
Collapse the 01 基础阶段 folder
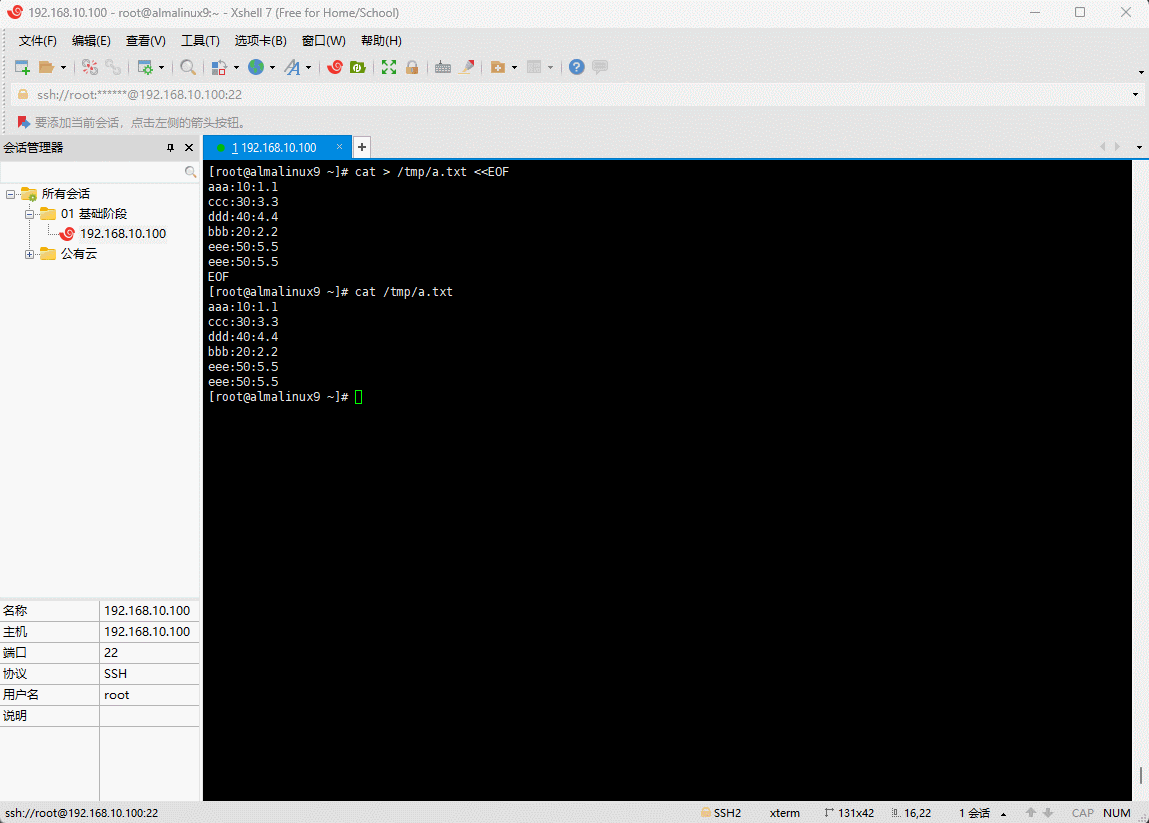click(30, 214)
